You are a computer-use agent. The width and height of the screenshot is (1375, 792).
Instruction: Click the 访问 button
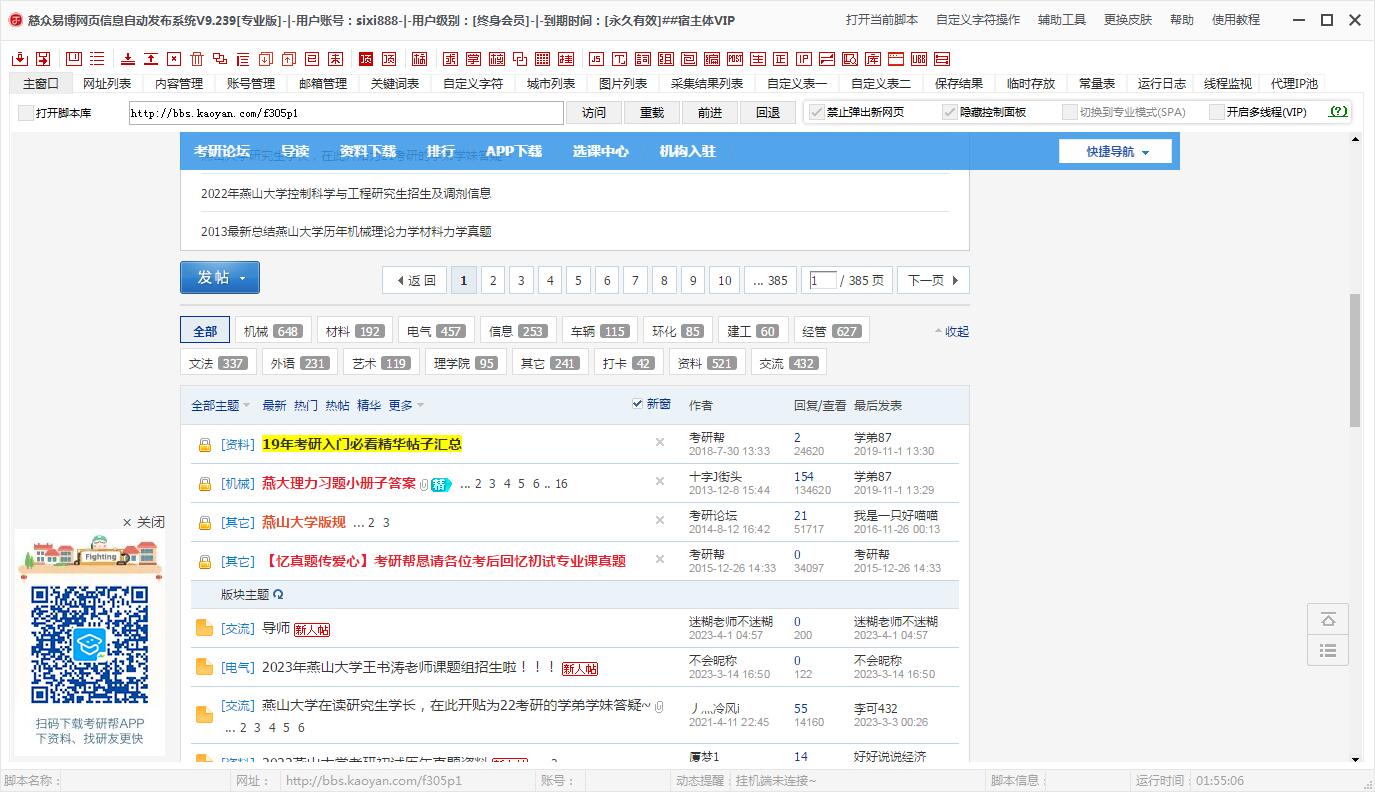(x=594, y=113)
